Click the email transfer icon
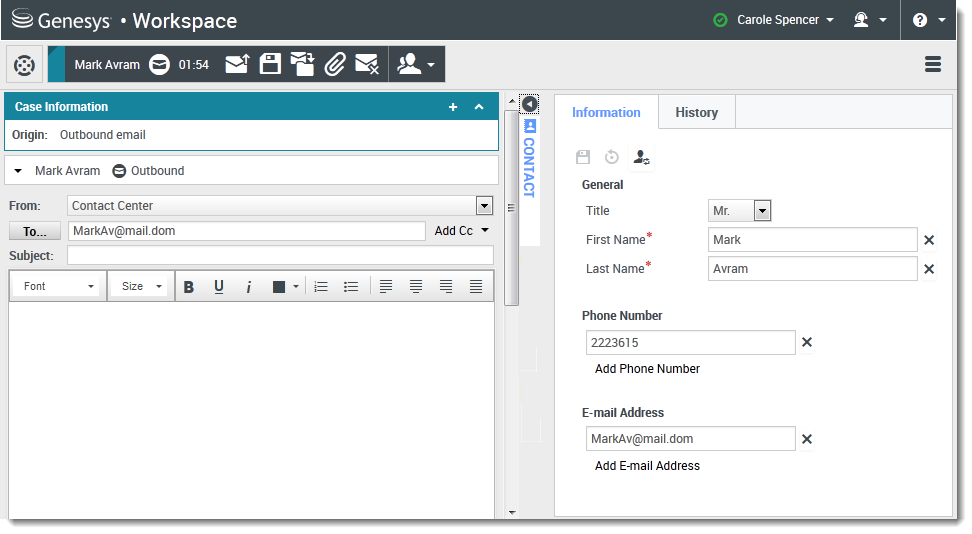This screenshot has height=534, width=972. pos(303,64)
